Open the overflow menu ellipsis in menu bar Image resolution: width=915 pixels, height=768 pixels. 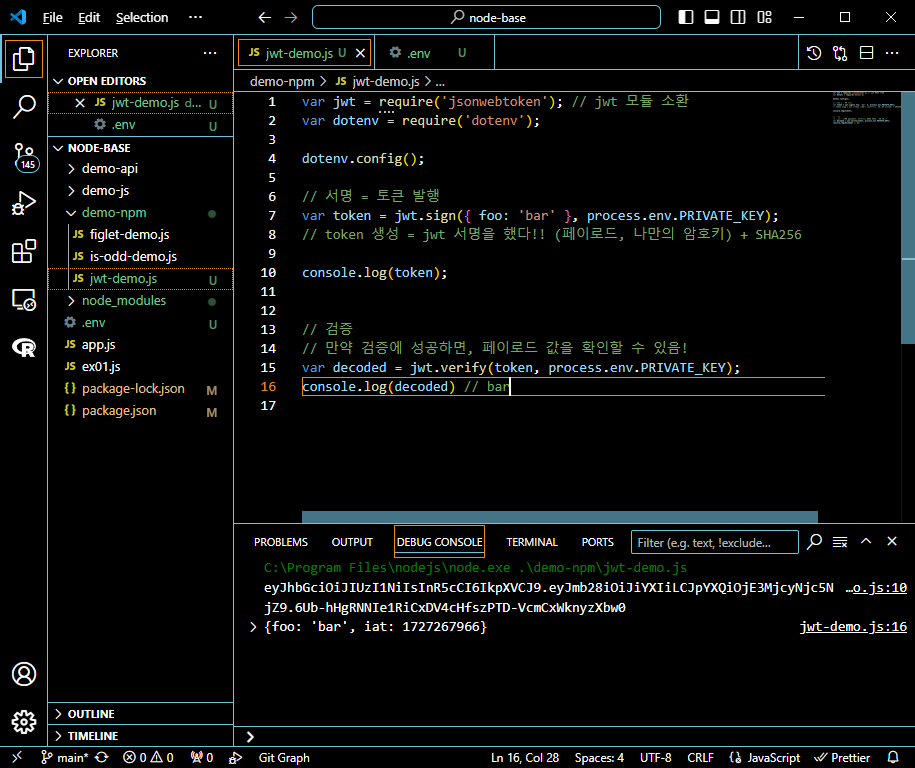click(195, 18)
